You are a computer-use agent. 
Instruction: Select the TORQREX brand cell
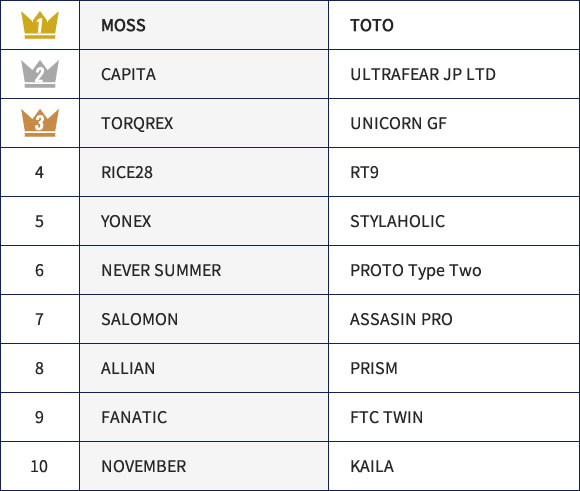204,123
